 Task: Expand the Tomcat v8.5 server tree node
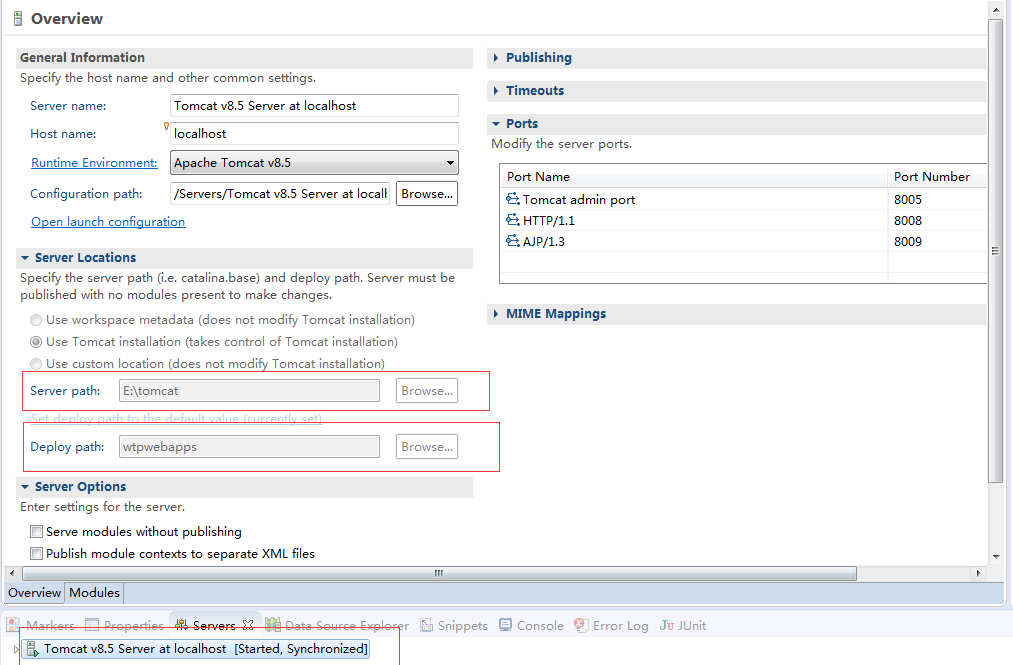point(16,649)
